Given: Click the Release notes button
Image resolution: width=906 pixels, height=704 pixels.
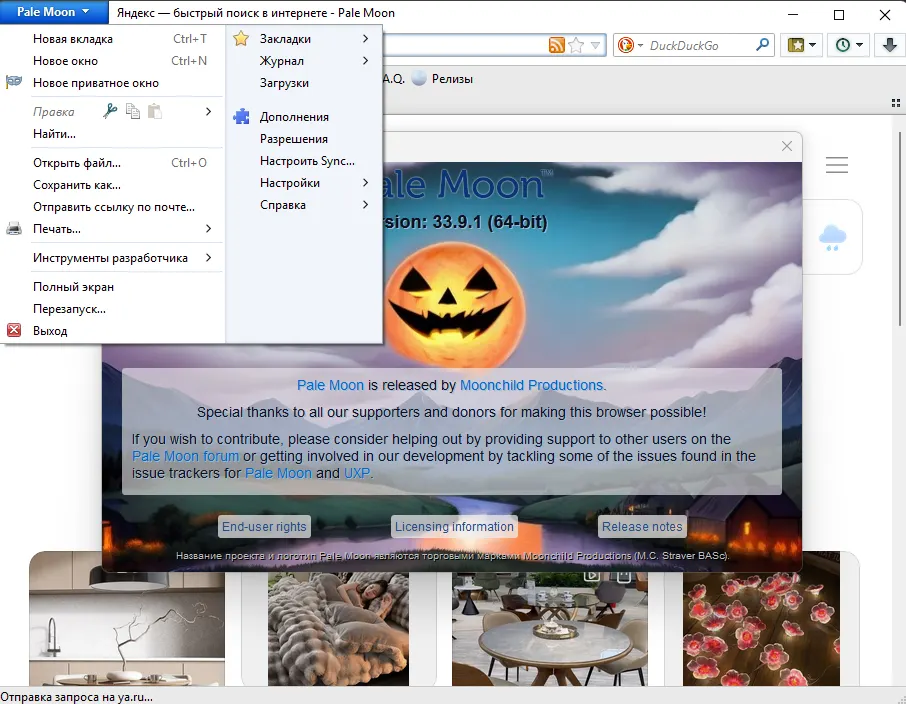Looking at the screenshot, I should (x=642, y=527).
